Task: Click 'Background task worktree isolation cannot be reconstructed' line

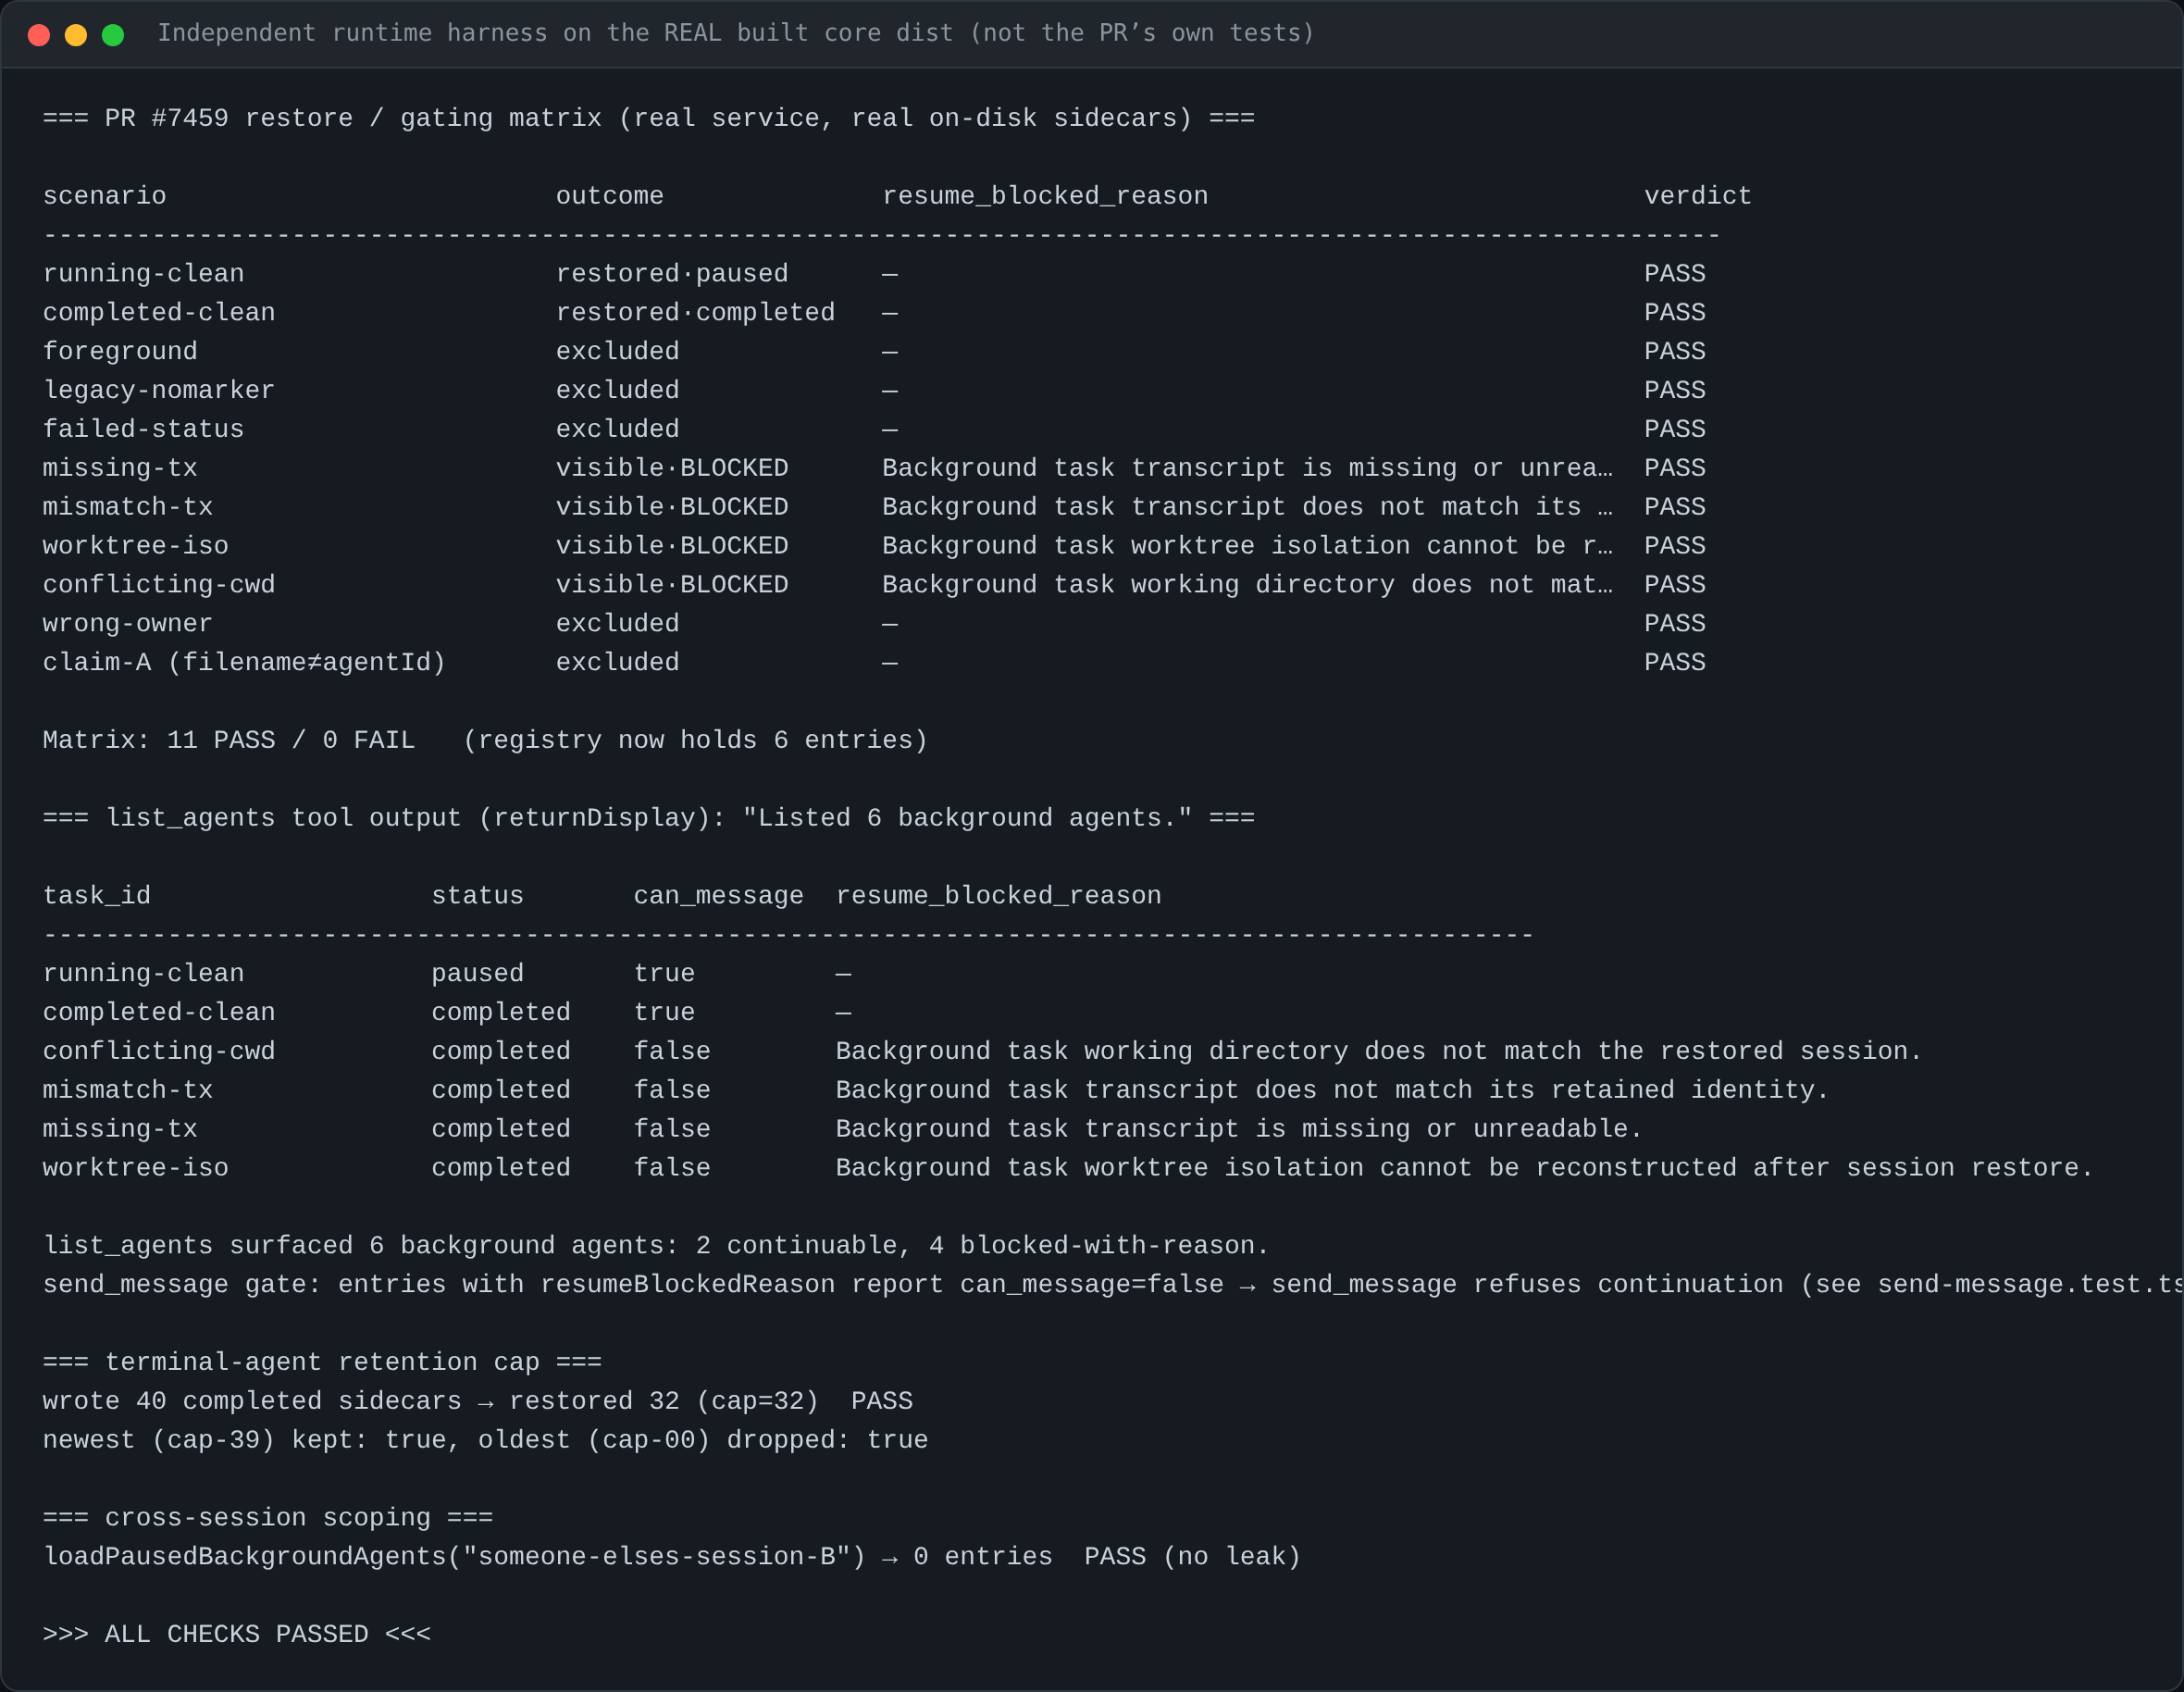Action: click(1464, 1169)
